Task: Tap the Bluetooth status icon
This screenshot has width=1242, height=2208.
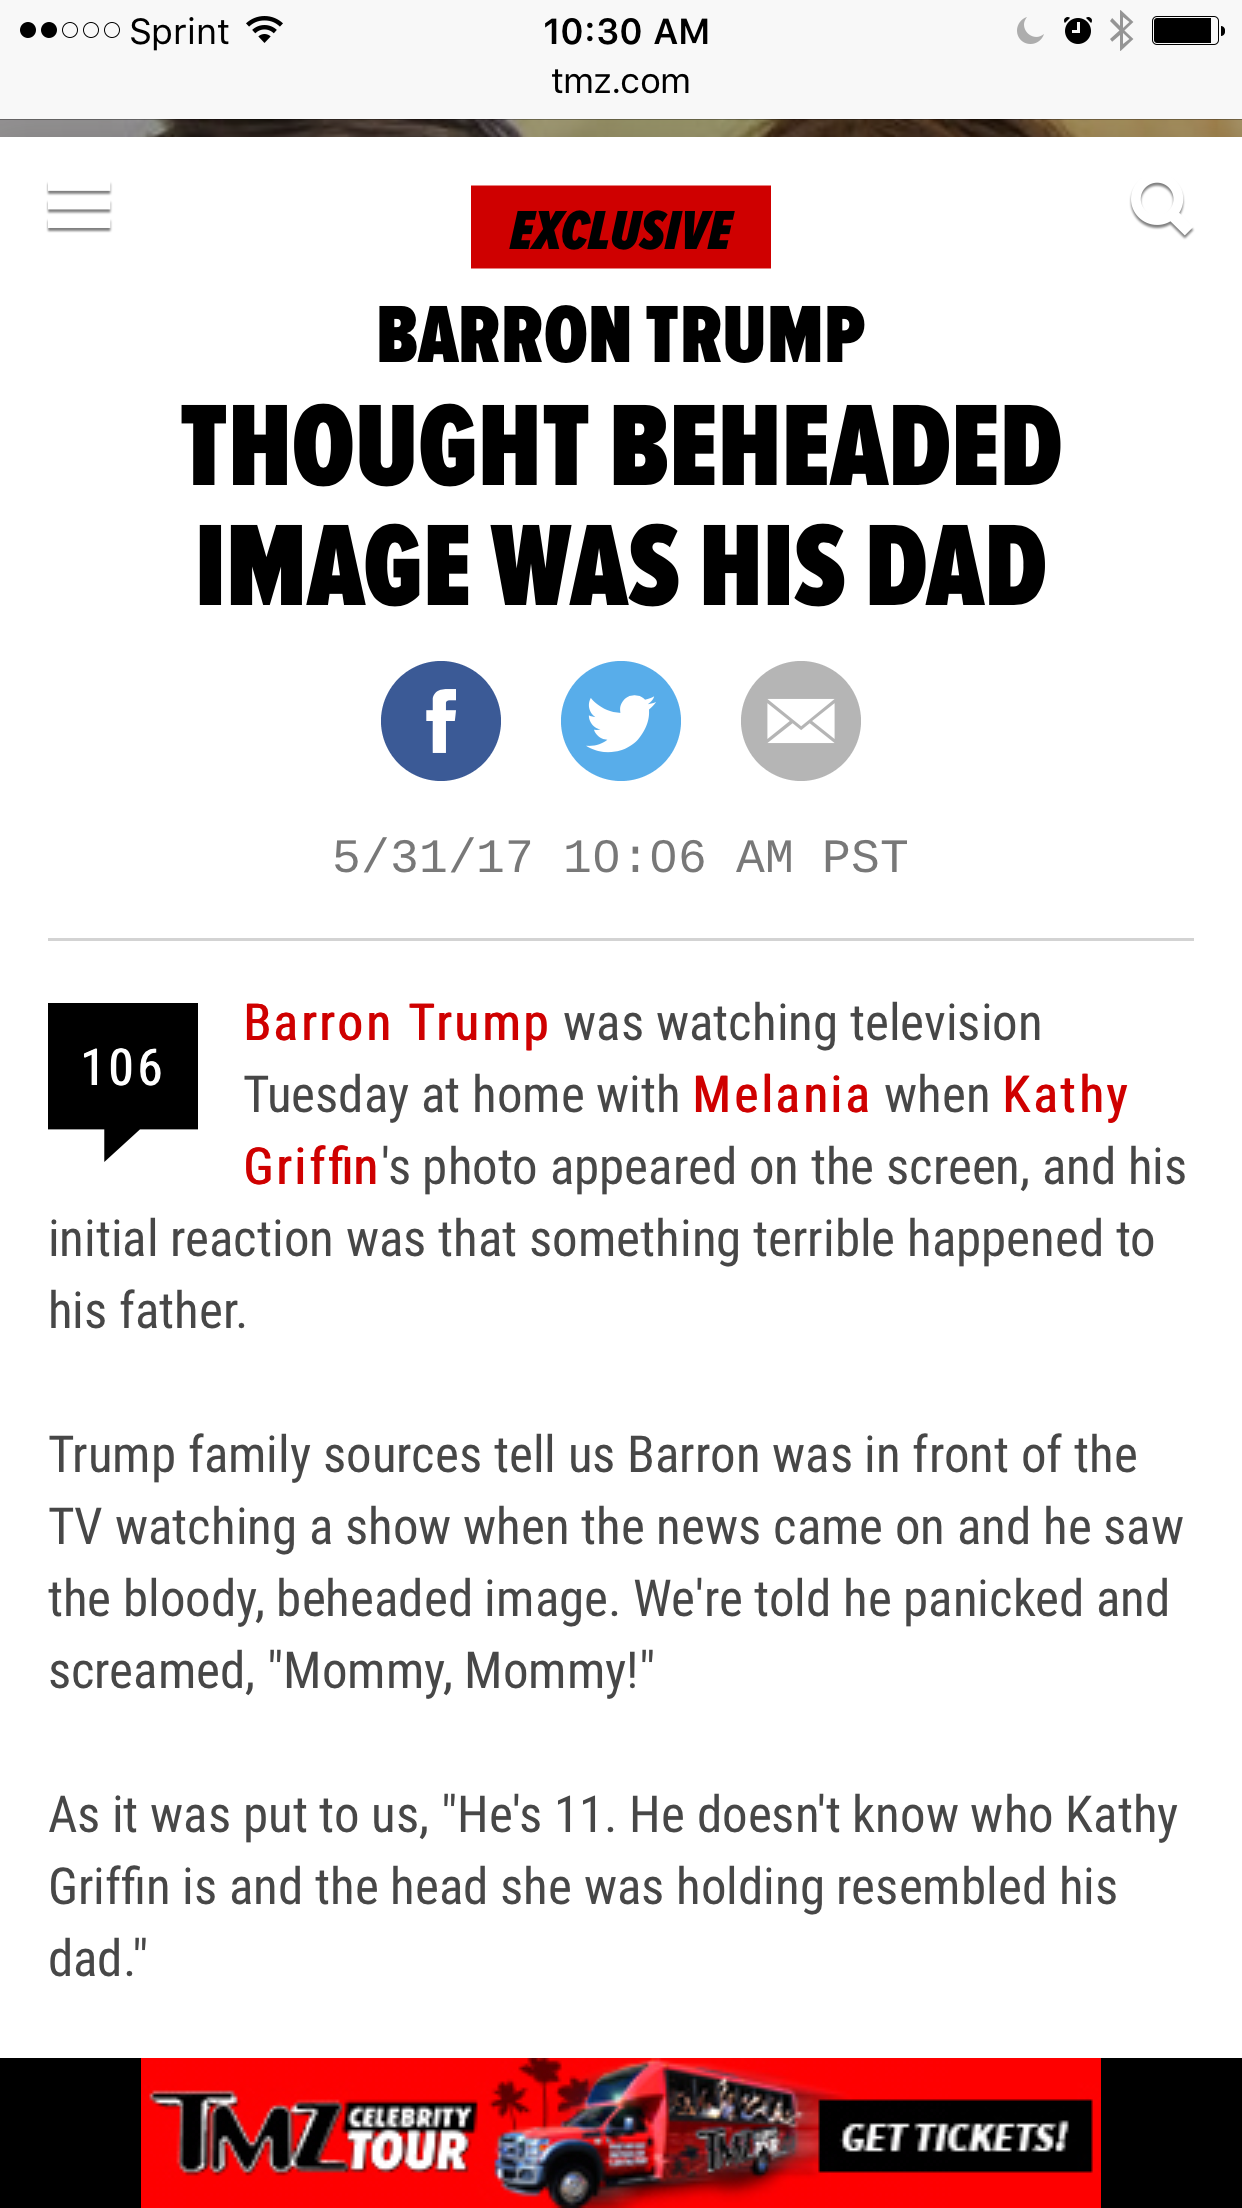Action: (x=1122, y=30)
